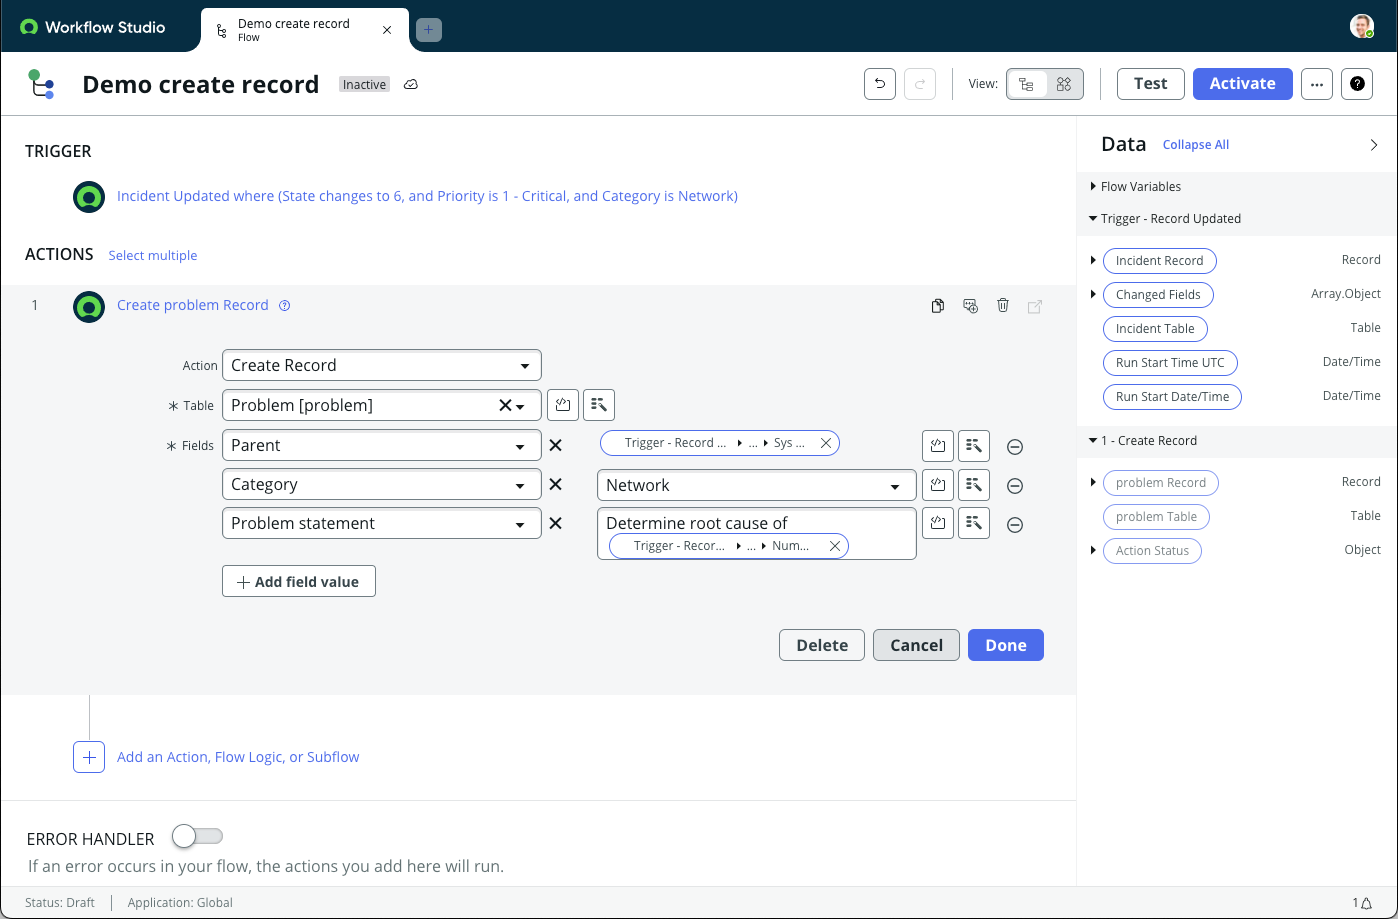This screenshot has width=1398, height=919.
Task: Remove the Problem statement field row
Action: click(1015, 525)
